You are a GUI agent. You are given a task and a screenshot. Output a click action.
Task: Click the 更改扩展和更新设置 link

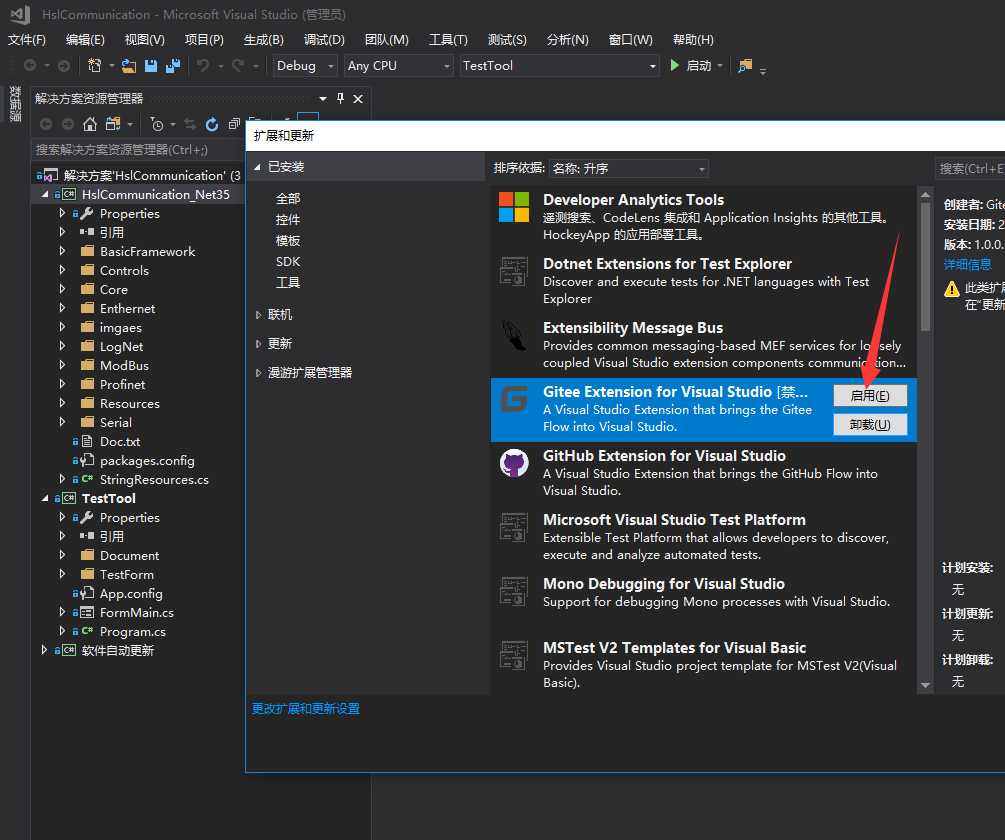[x=305, y=708]
